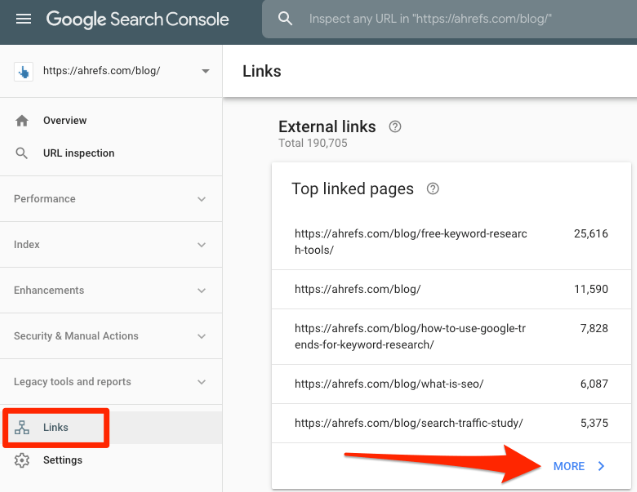The image size is (637, 492).
Task: Click link count 6,087
Action: point(594,384)
